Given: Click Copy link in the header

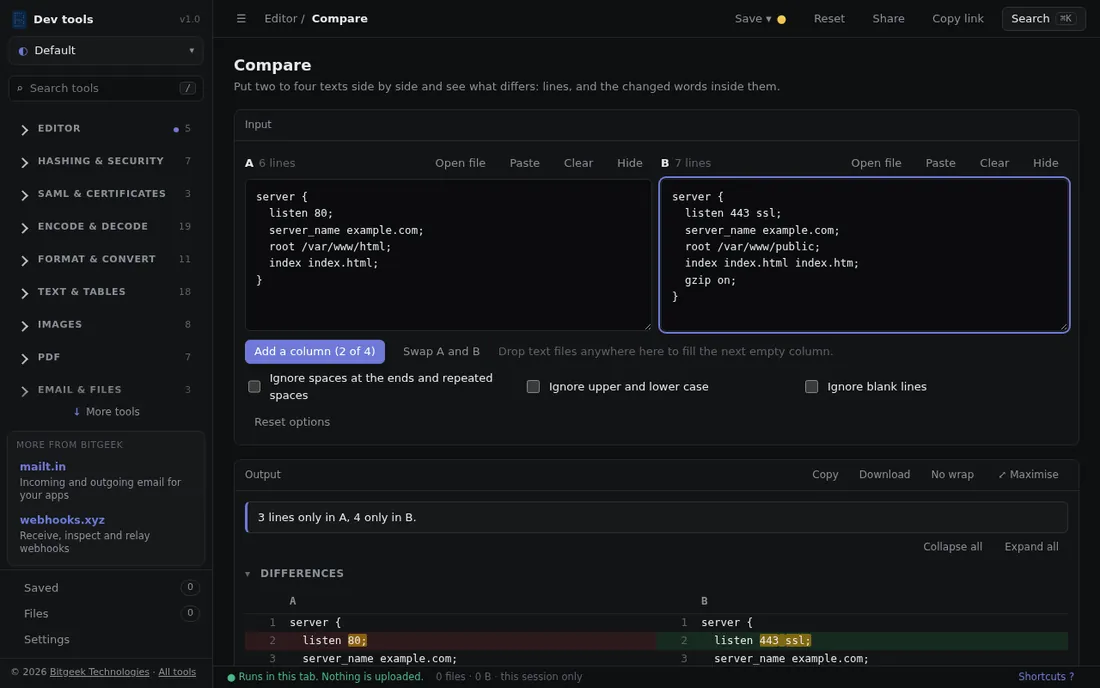Looking at the screenshot, I should tap(958, 19).
